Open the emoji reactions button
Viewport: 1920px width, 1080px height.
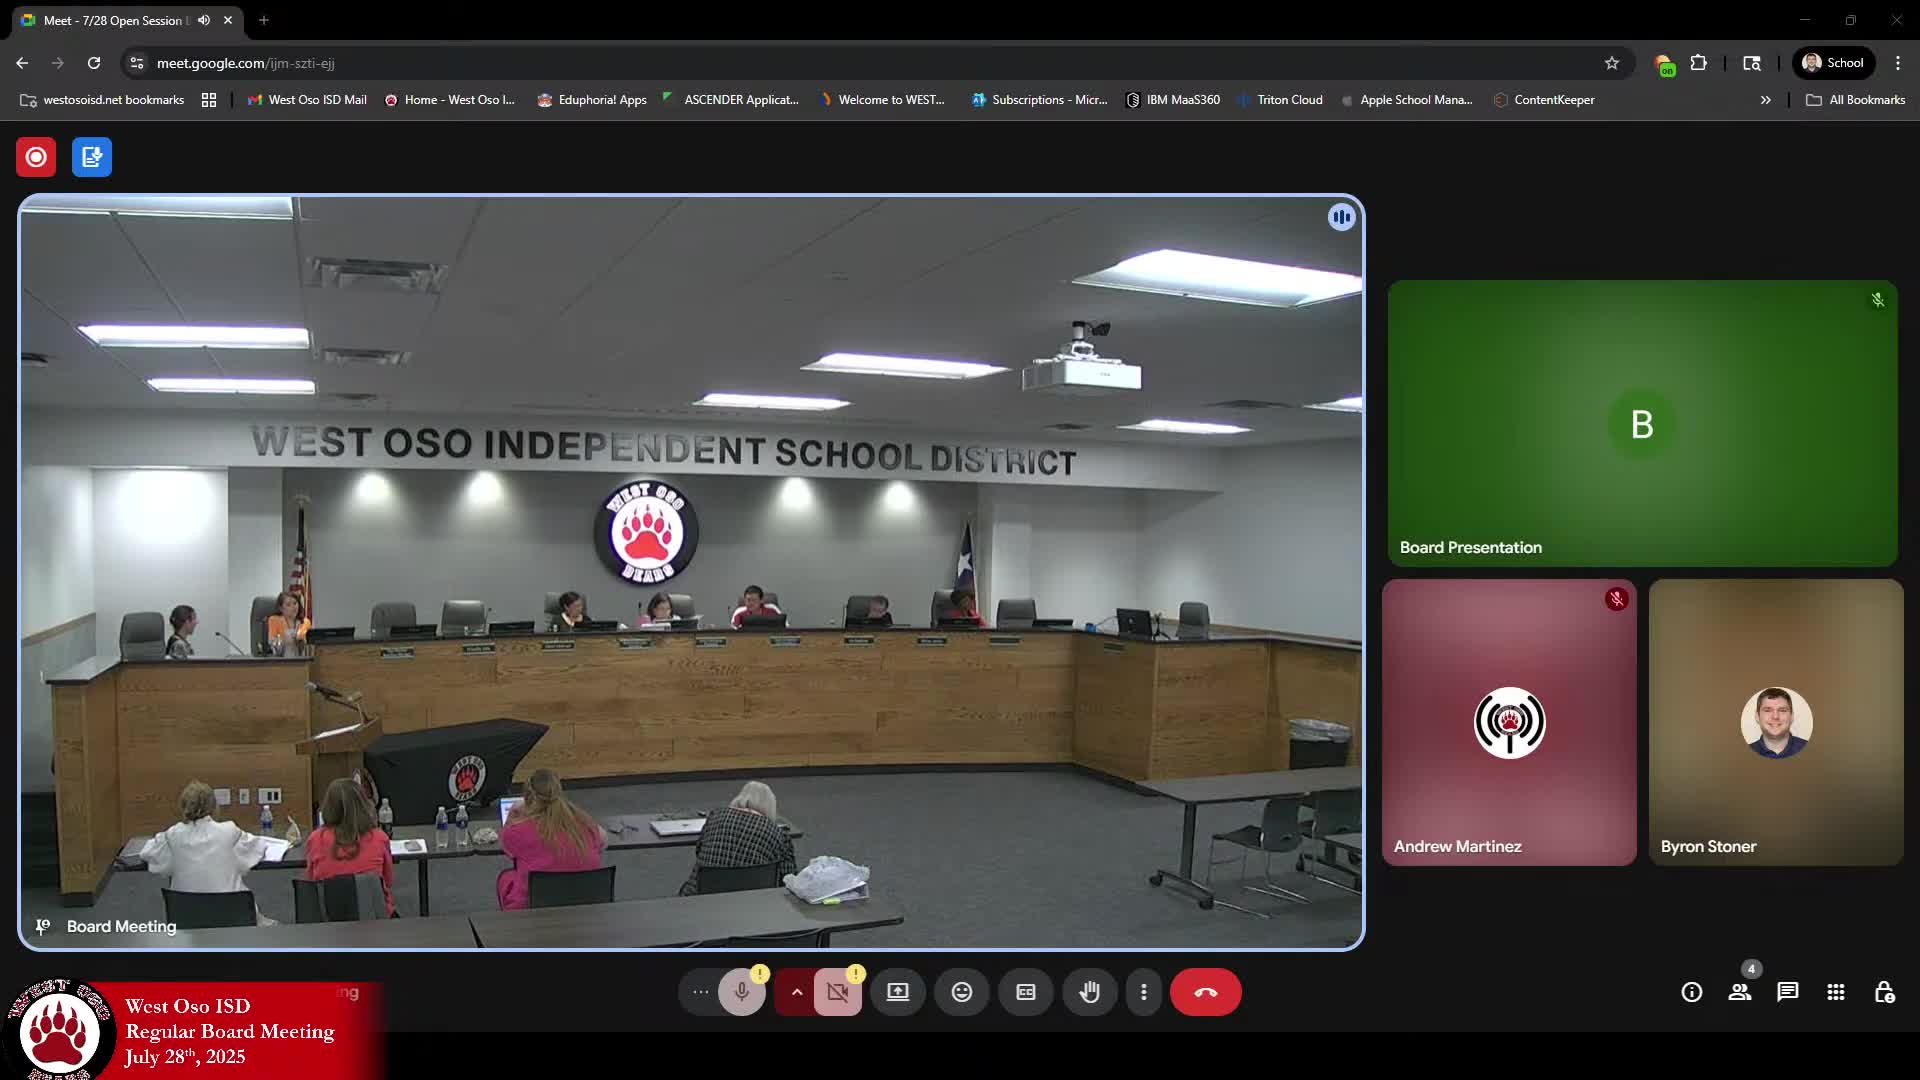962,992
